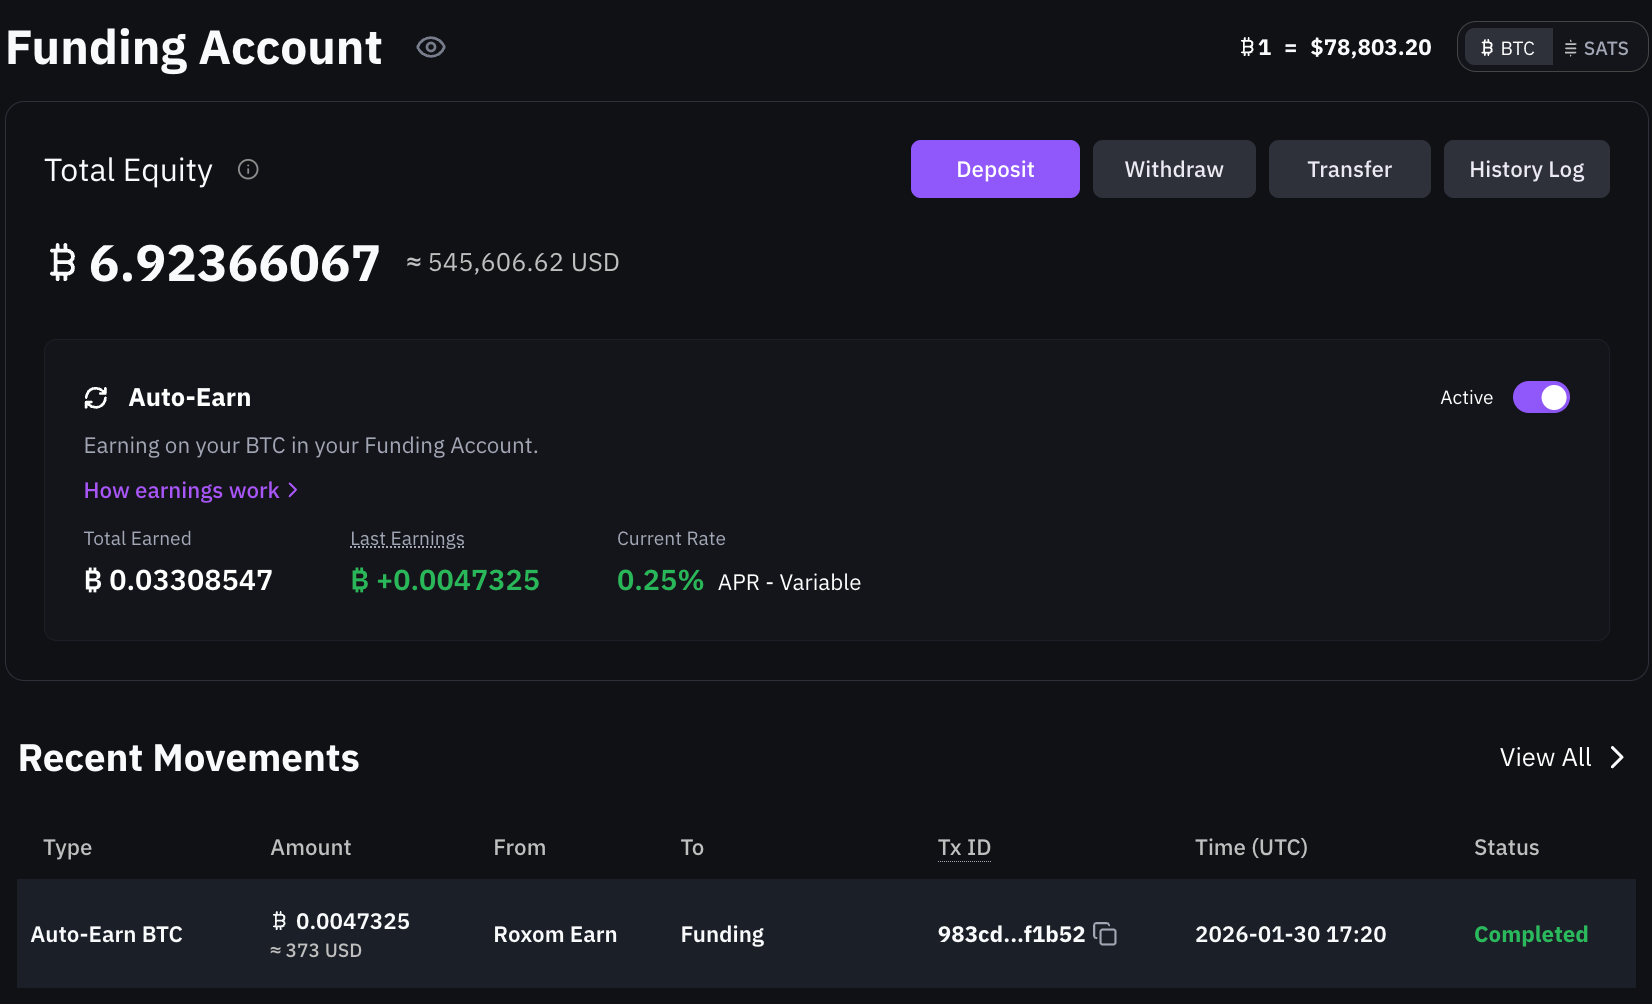Click the Completed status cell
Image resolution: width=1652 pixels, height=1004 pixels.
point(1531,934)
